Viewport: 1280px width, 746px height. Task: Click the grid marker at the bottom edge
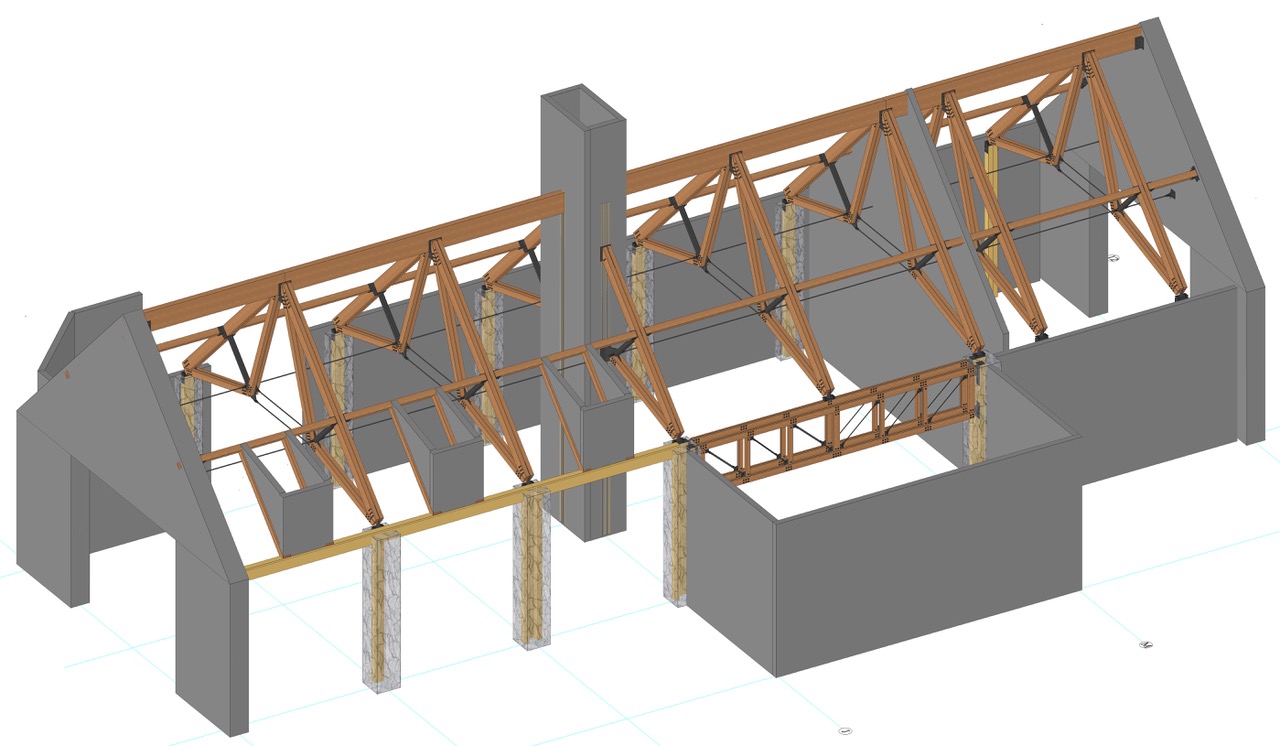[844, 730]
